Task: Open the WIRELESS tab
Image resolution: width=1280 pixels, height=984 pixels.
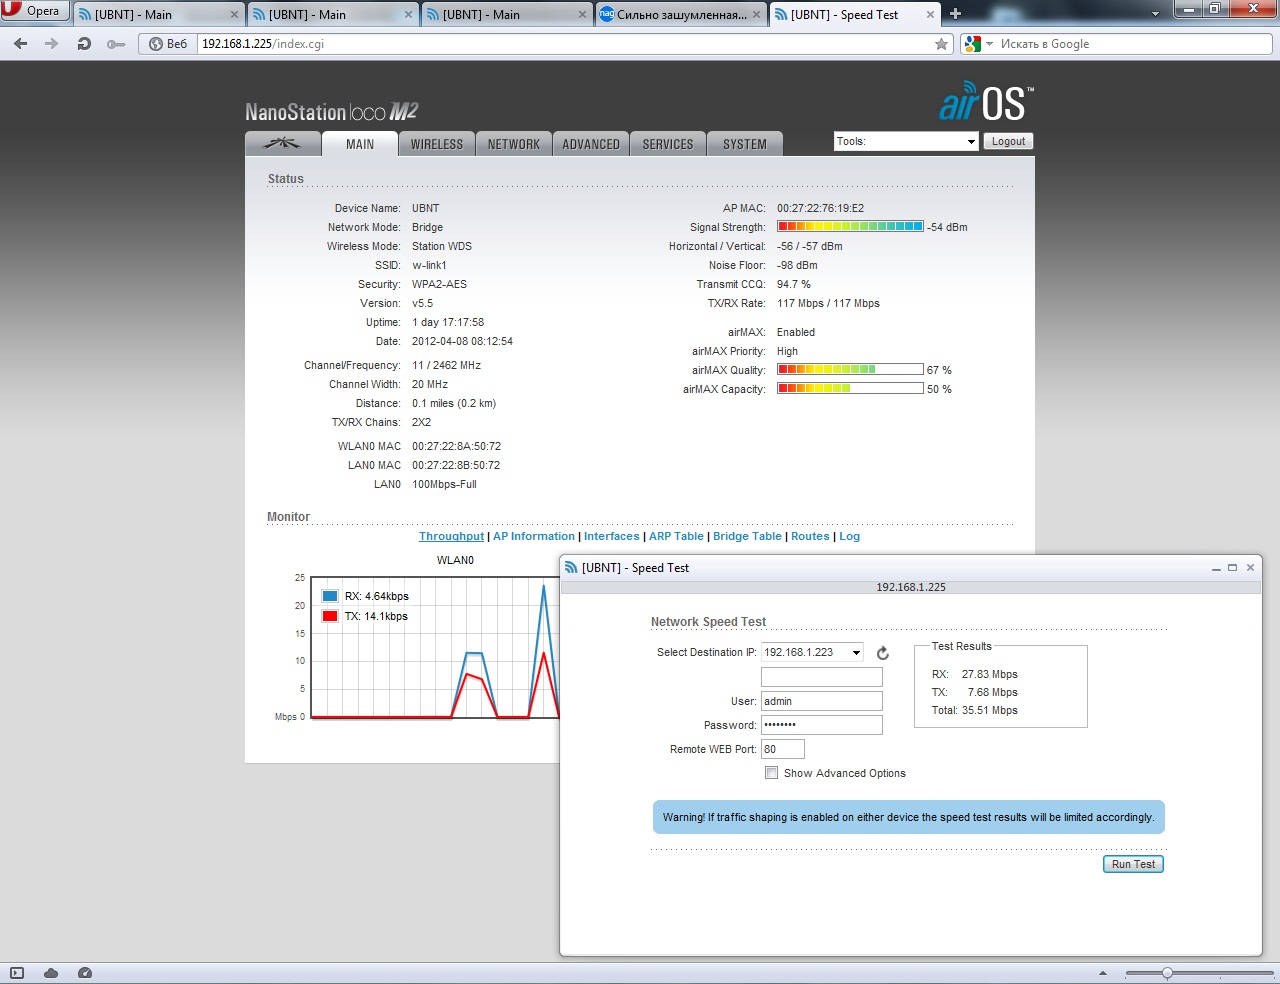Action: point(437,144)
